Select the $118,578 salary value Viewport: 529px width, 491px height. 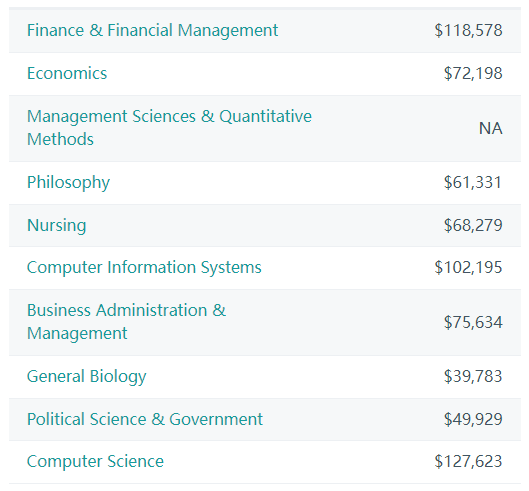(468, 30)
